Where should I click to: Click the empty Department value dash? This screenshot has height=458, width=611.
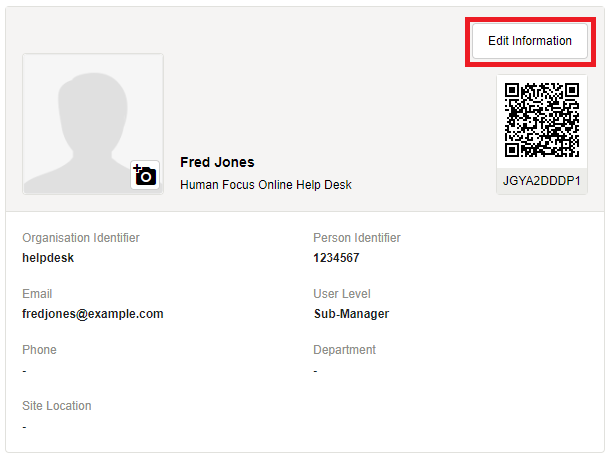[316, 371]
